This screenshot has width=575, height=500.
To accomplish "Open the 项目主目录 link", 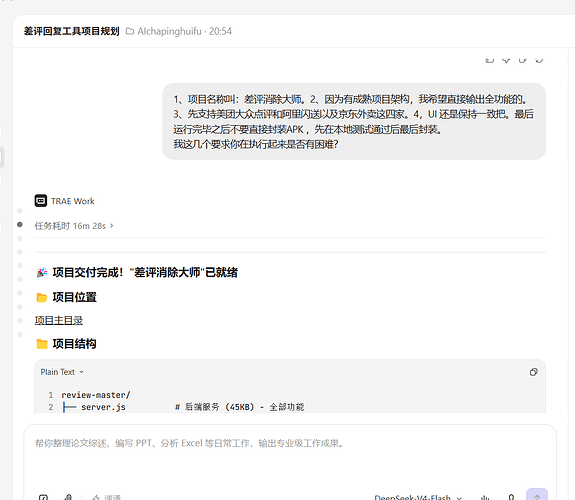I will coord(59,320).
